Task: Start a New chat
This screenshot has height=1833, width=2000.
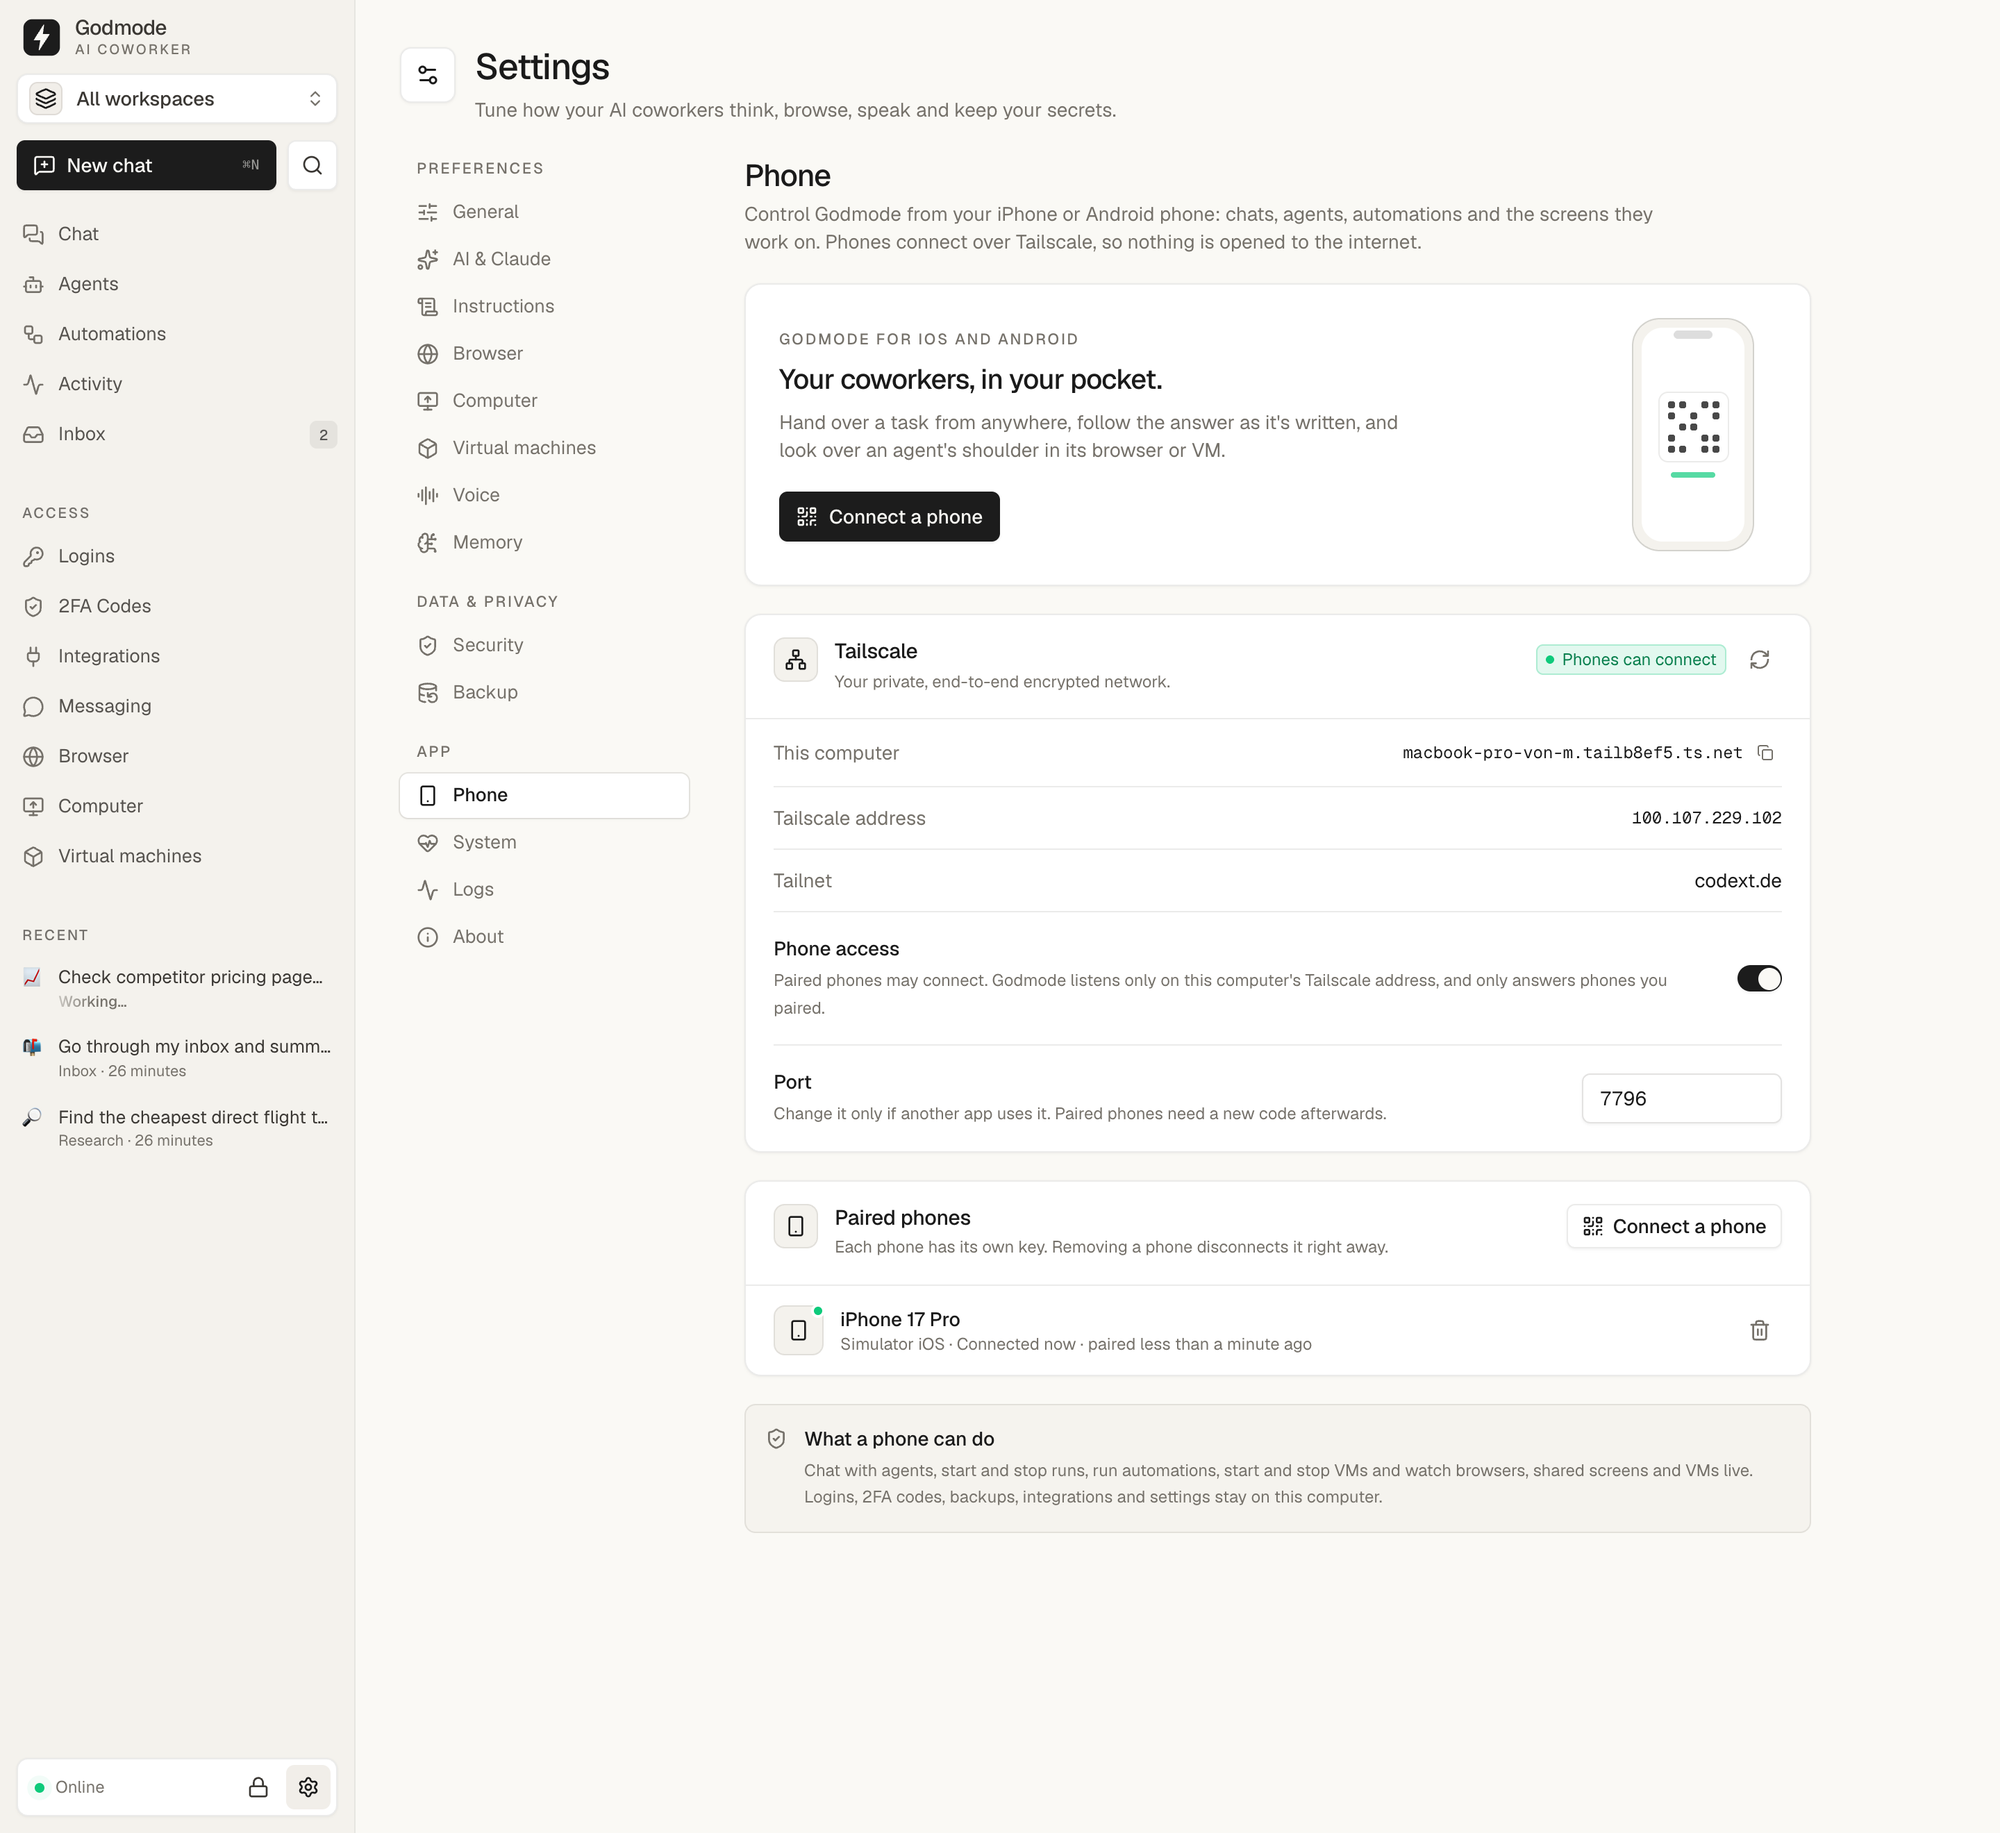Action: coord(147,165)
